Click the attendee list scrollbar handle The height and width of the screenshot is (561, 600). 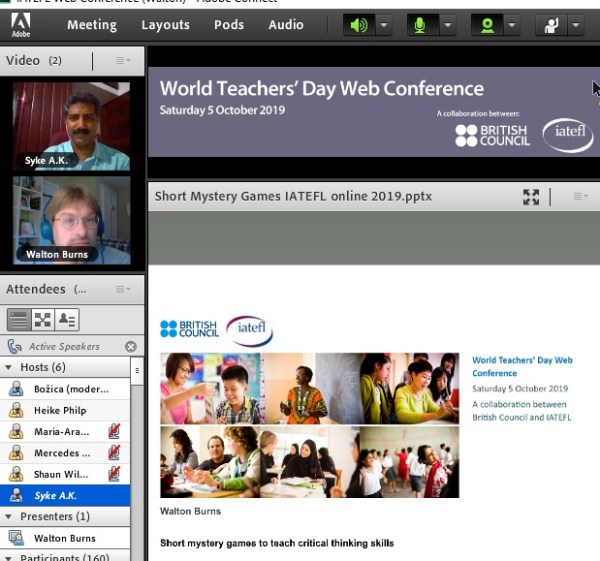pos(137,370)
